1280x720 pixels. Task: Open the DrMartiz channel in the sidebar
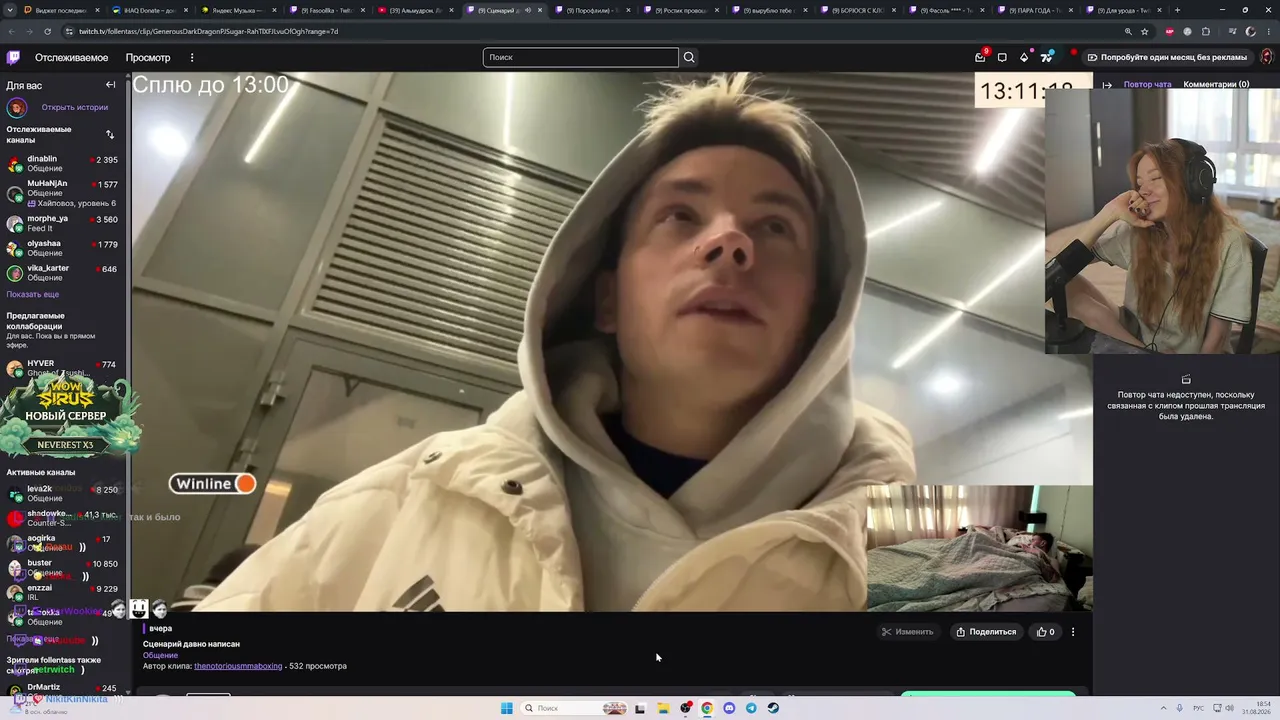tap(63, 691)
